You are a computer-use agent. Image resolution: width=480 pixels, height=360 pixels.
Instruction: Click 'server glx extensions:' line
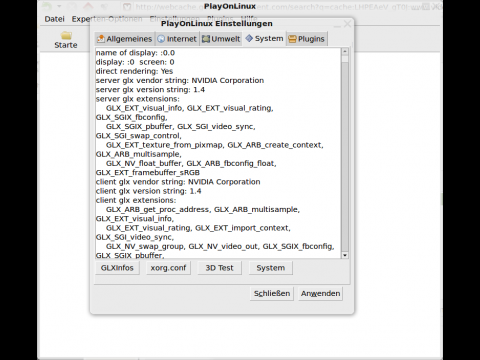(x=137, y=99)
